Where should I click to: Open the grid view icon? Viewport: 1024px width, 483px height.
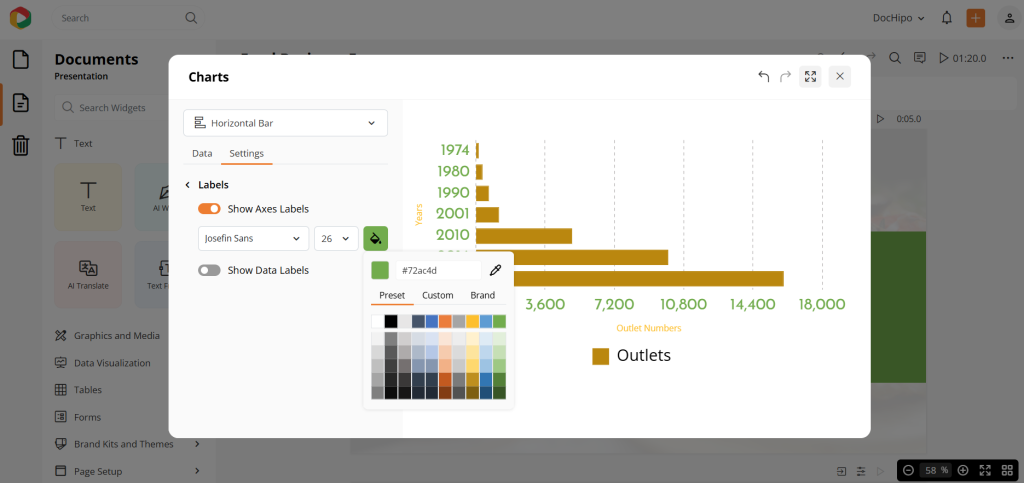coord(1006,470)
